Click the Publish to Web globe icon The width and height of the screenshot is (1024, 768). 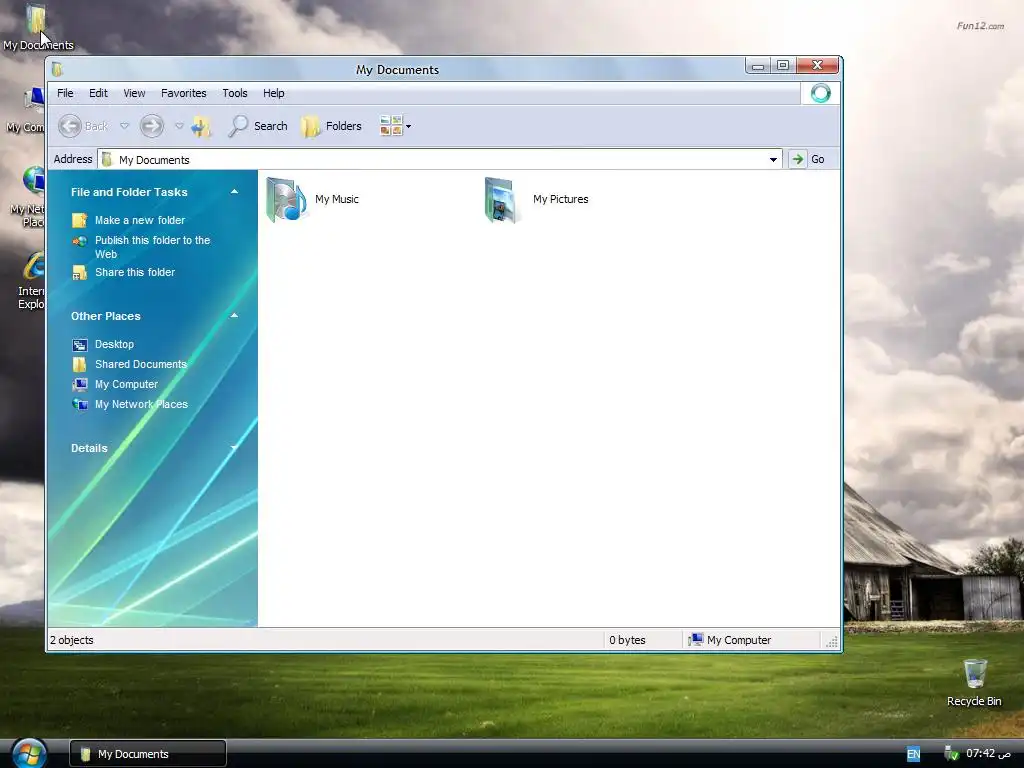(80, 241)
